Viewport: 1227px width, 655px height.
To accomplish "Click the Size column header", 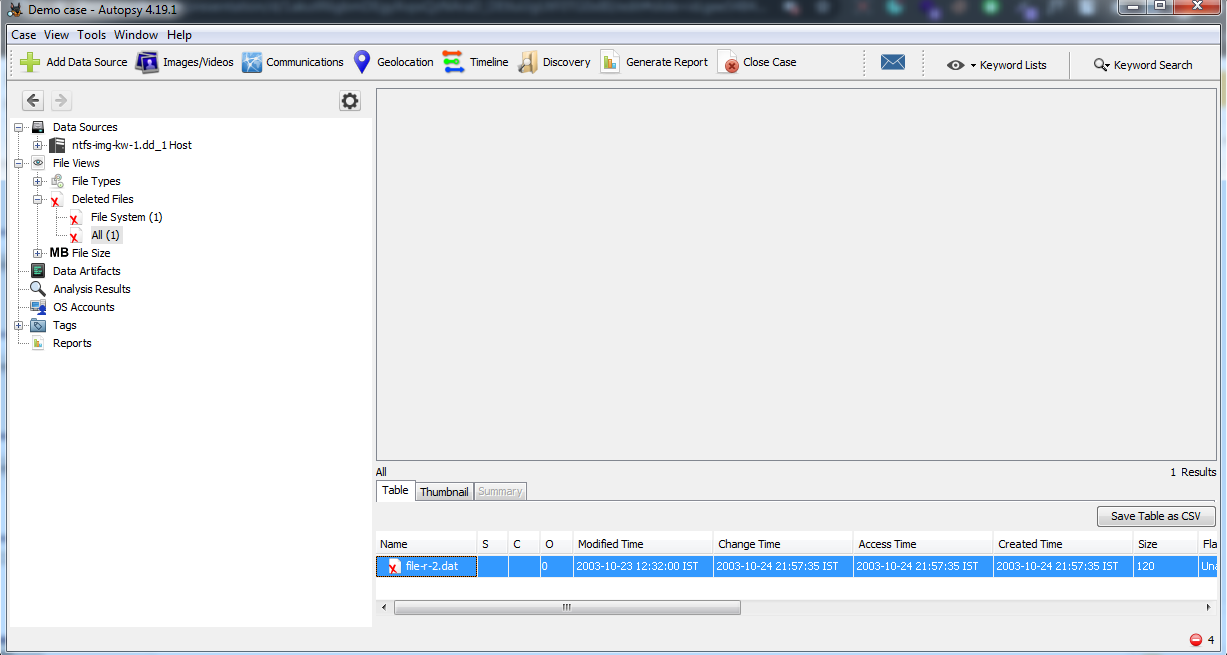I will [1165, 544].
